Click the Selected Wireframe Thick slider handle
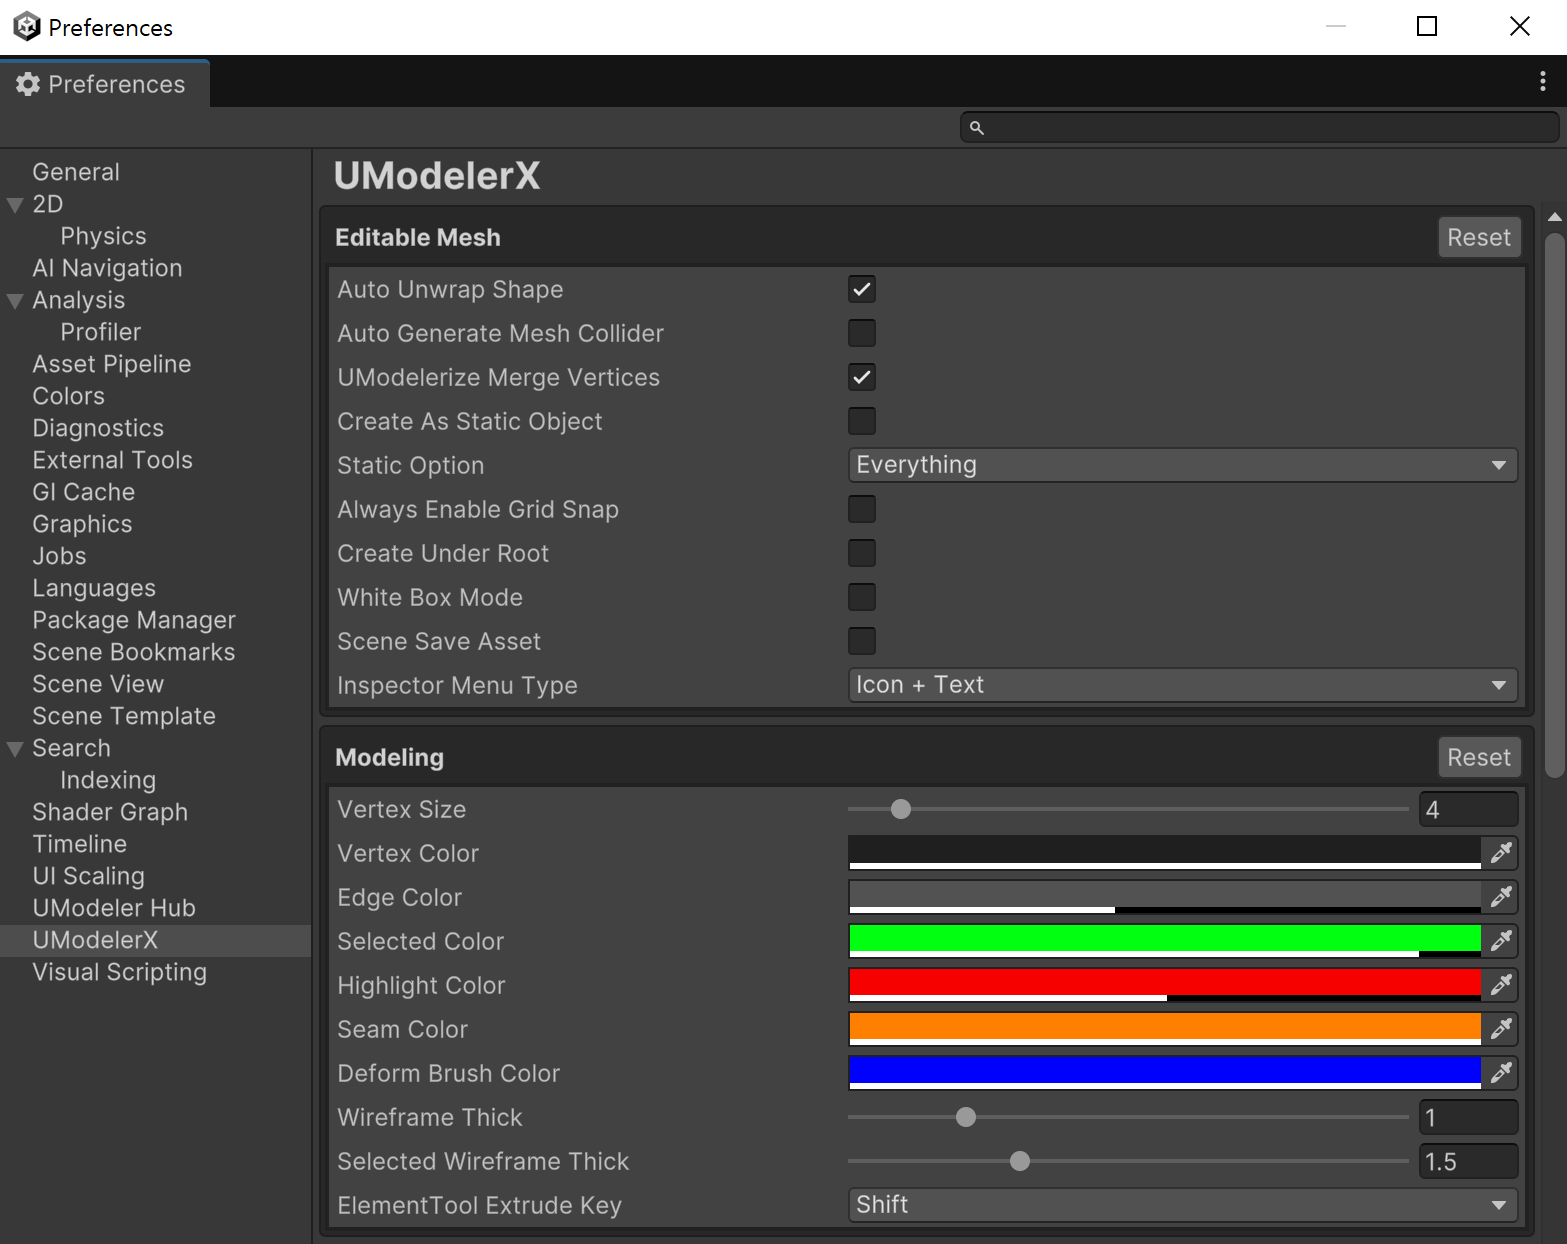This screenshot has height=1244, width=1567. pyautogui.click(x=1020, y=1161)
